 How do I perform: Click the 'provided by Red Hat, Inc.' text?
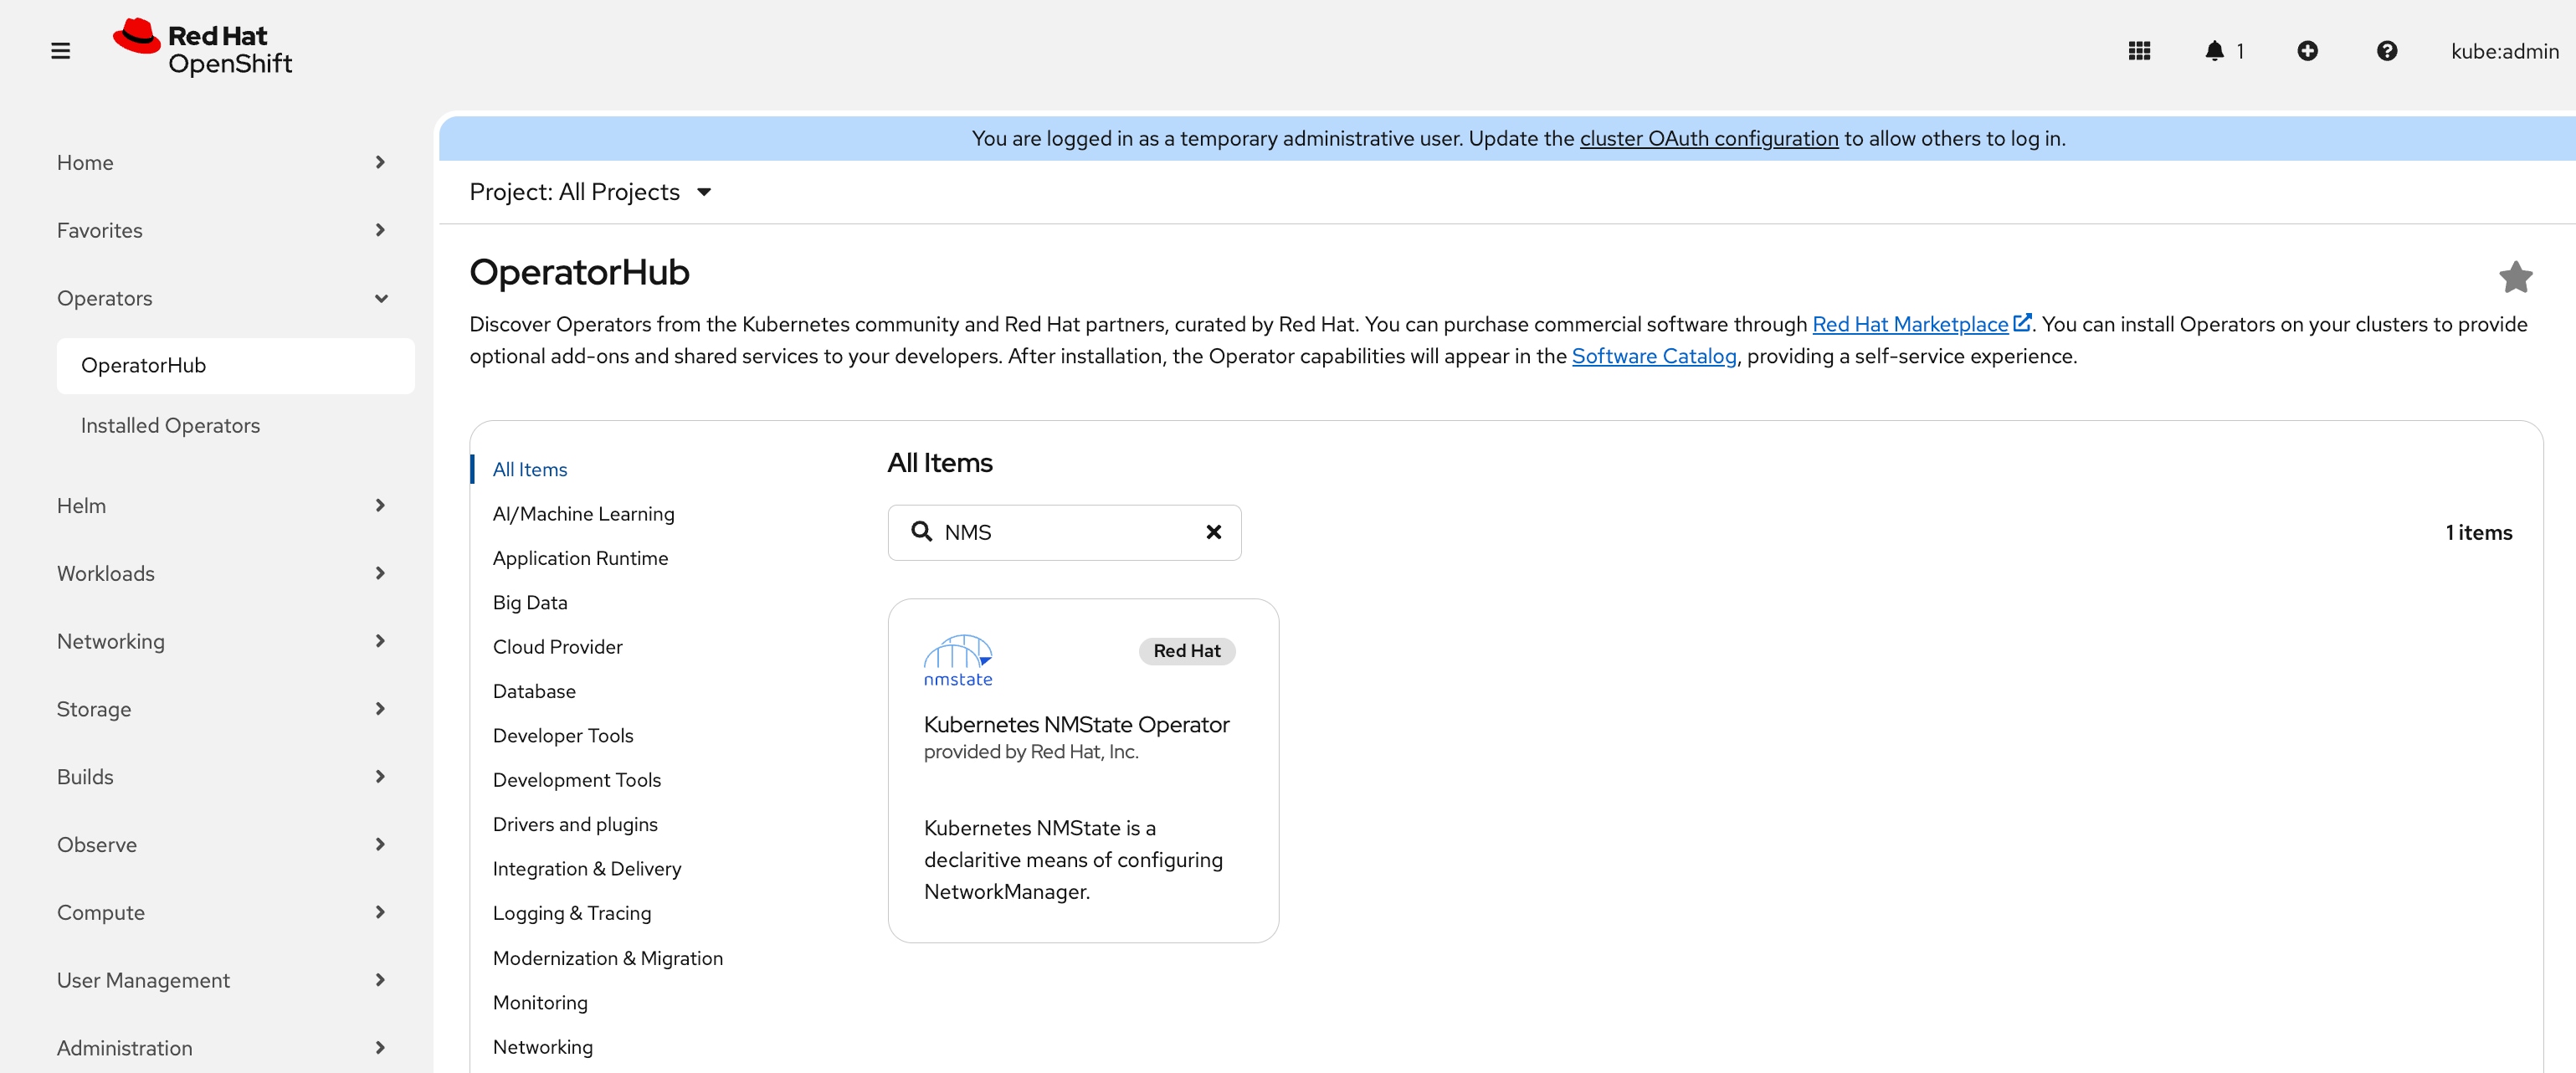click(1030, 752)
